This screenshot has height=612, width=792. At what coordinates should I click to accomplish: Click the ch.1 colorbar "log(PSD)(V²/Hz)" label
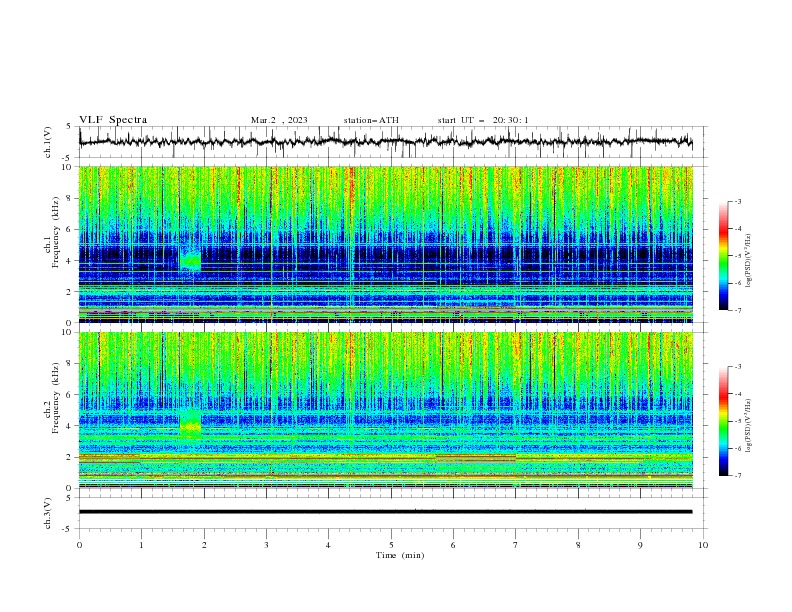(749, 261)
